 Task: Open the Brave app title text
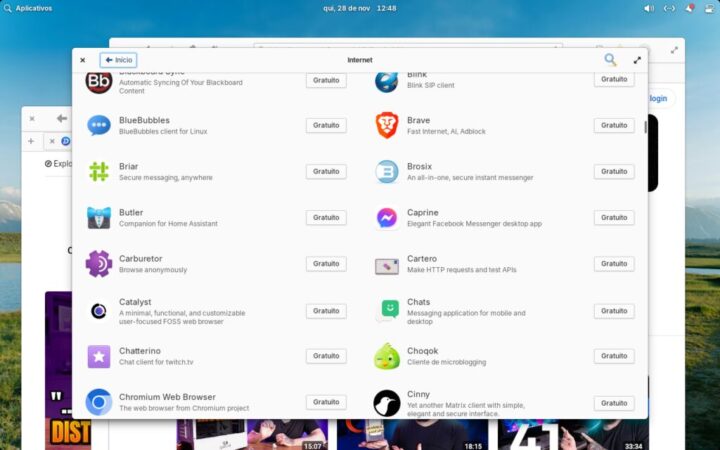(x=418, y=120)
